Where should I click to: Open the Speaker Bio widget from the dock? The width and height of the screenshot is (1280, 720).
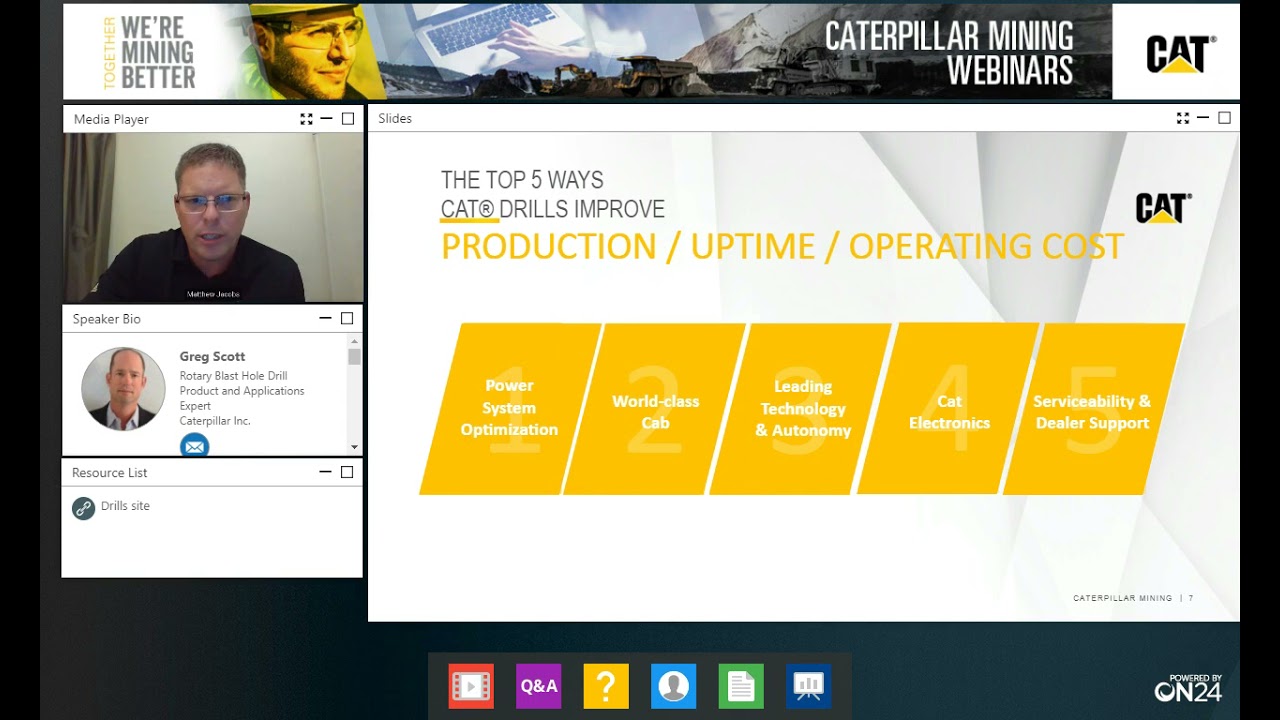coord(674,686)
